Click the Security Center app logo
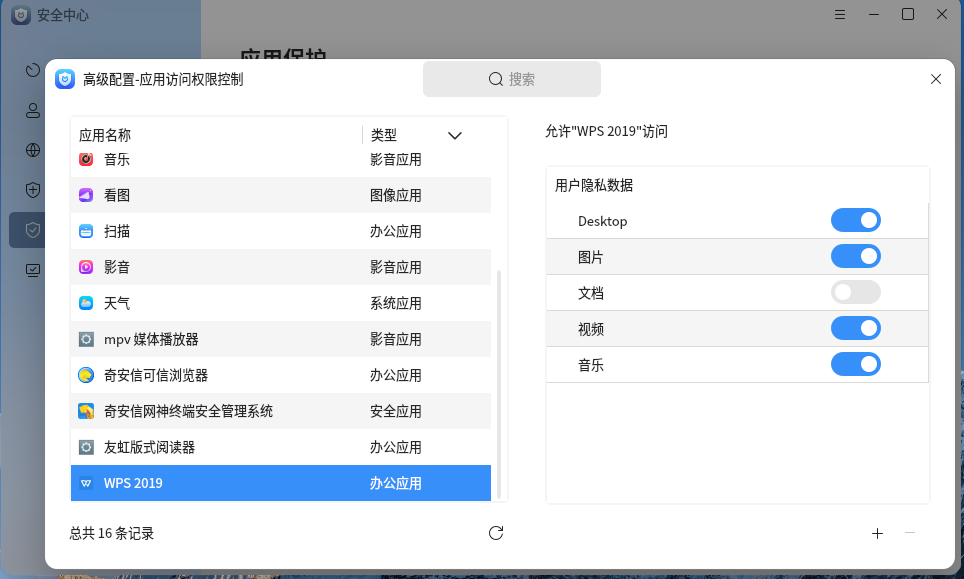The width and height of the screenshot is (964, 579). tap(21, 15)
